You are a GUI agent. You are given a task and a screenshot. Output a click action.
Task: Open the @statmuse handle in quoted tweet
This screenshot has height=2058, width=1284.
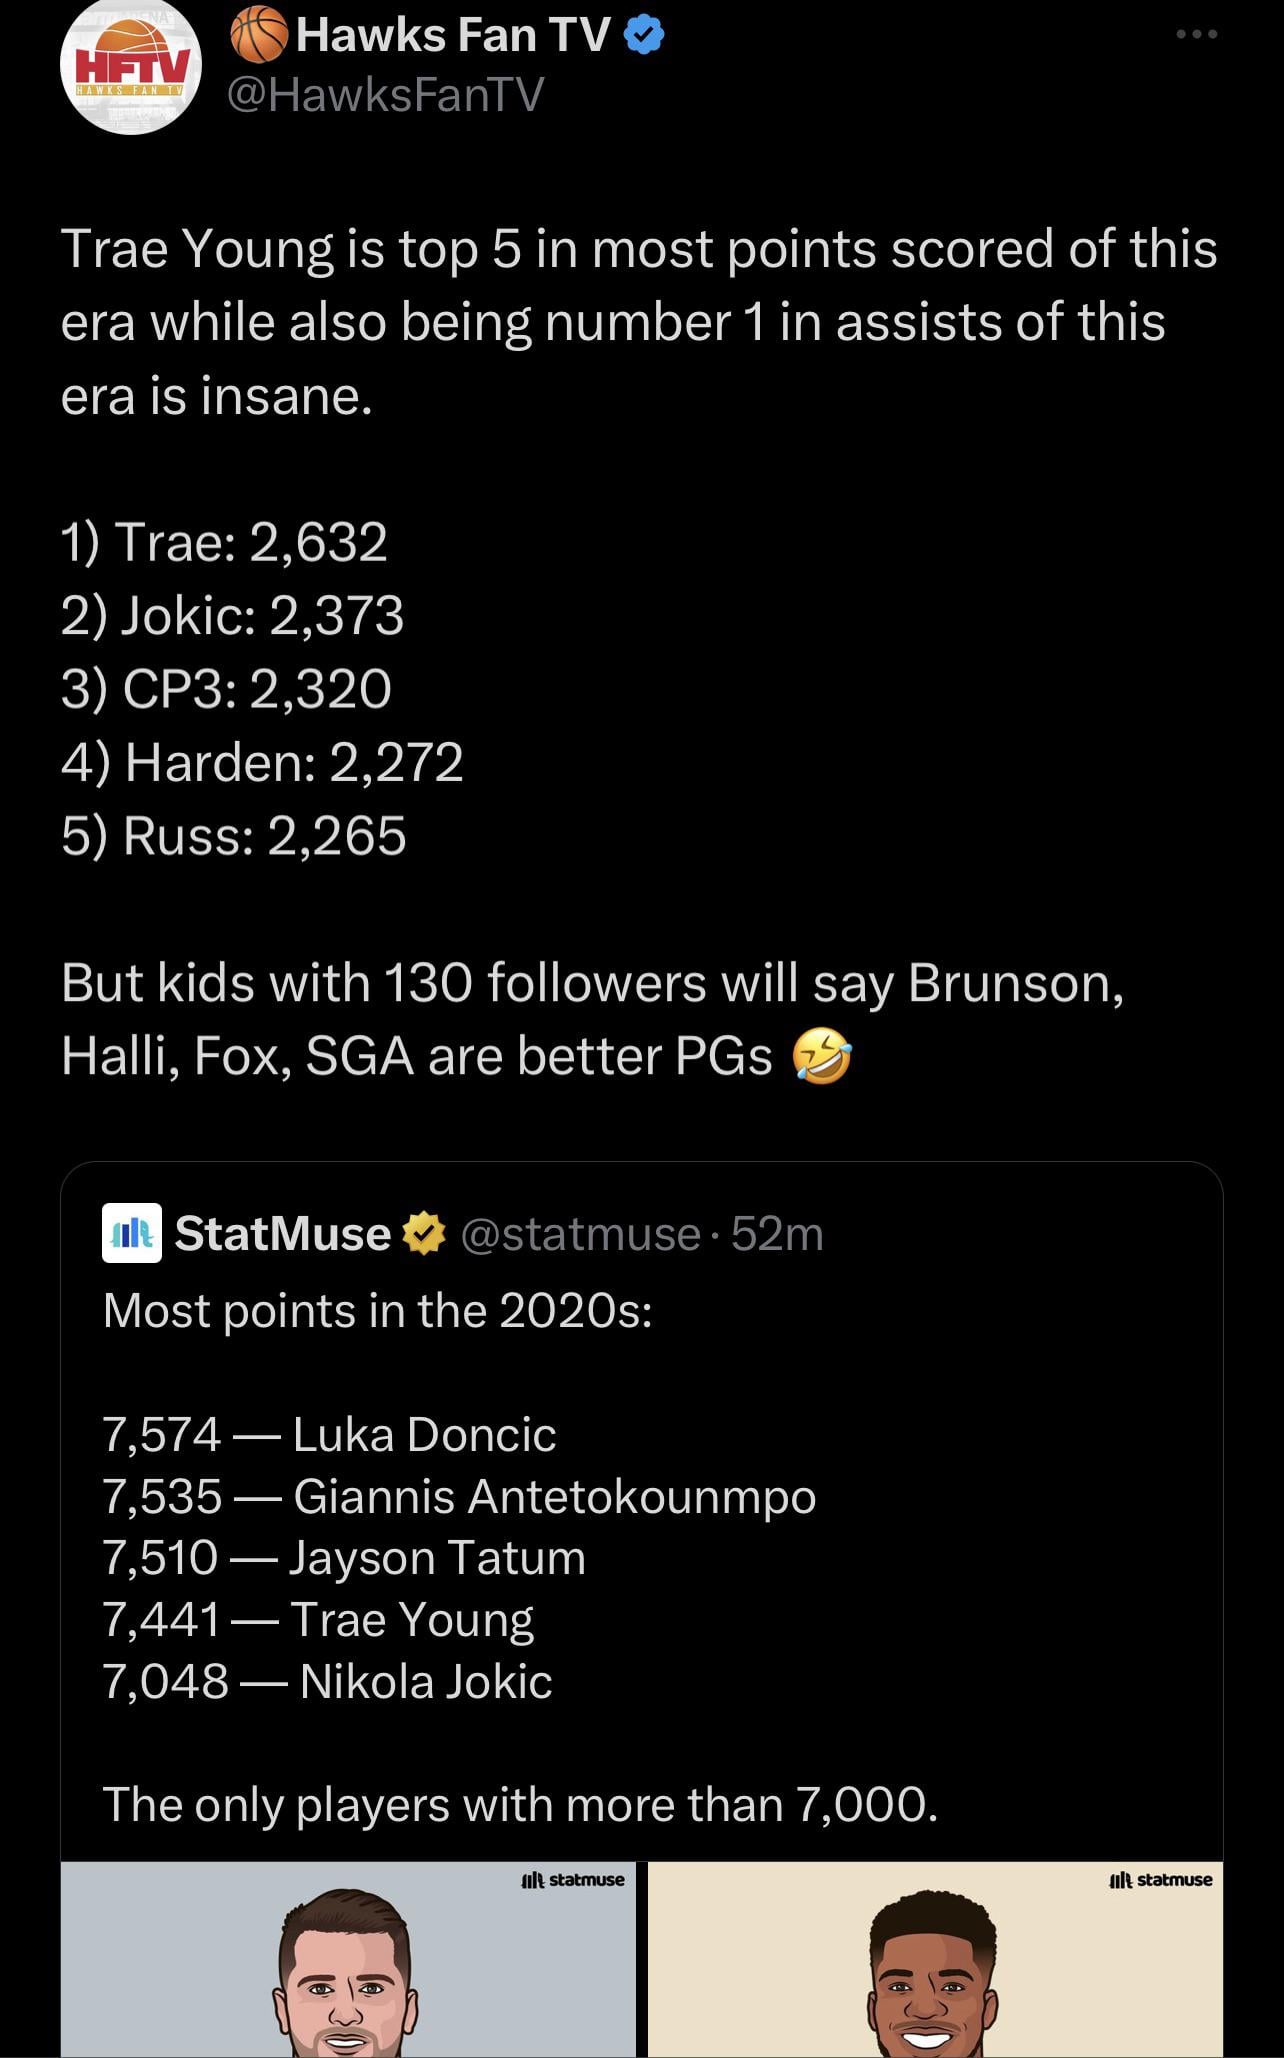click(x=580, y=1234)
